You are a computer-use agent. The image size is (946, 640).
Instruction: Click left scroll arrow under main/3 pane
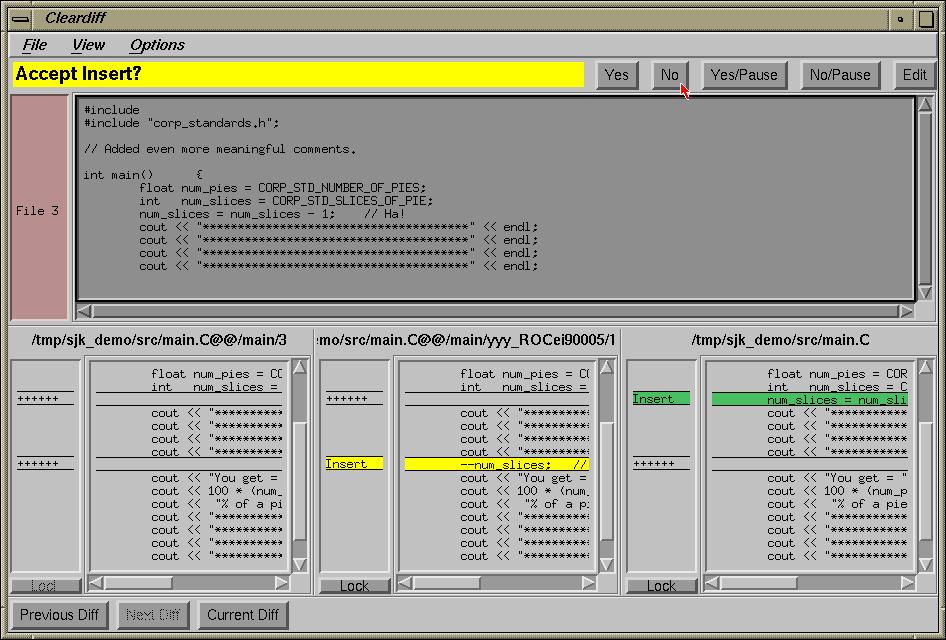pyautogui.click(x=96, y=582)
